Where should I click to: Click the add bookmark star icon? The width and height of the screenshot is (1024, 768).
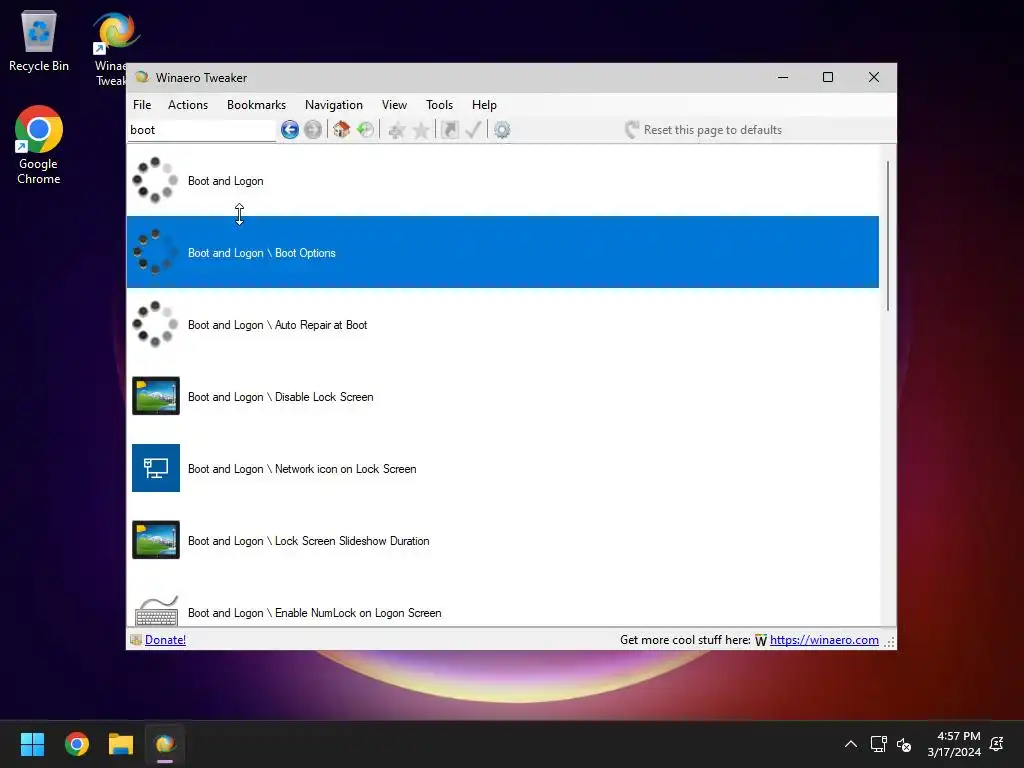(x=396, y=130)
